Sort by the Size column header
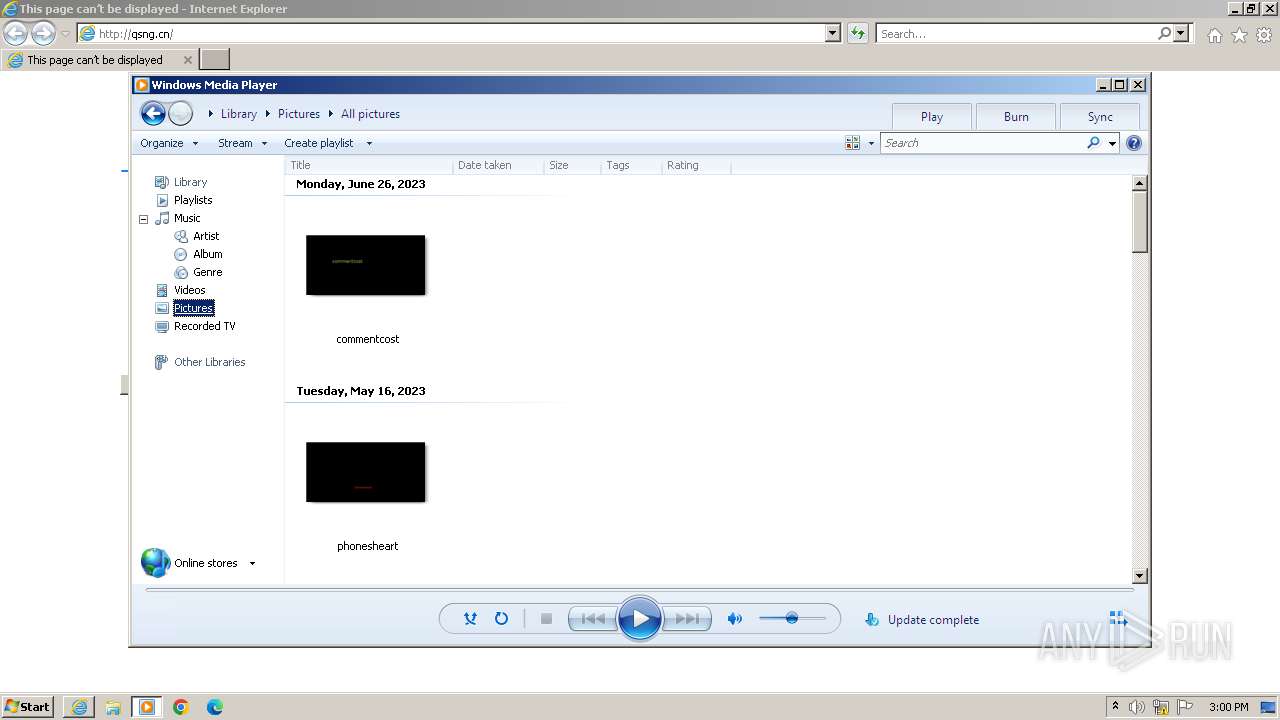 coord(573,165)
